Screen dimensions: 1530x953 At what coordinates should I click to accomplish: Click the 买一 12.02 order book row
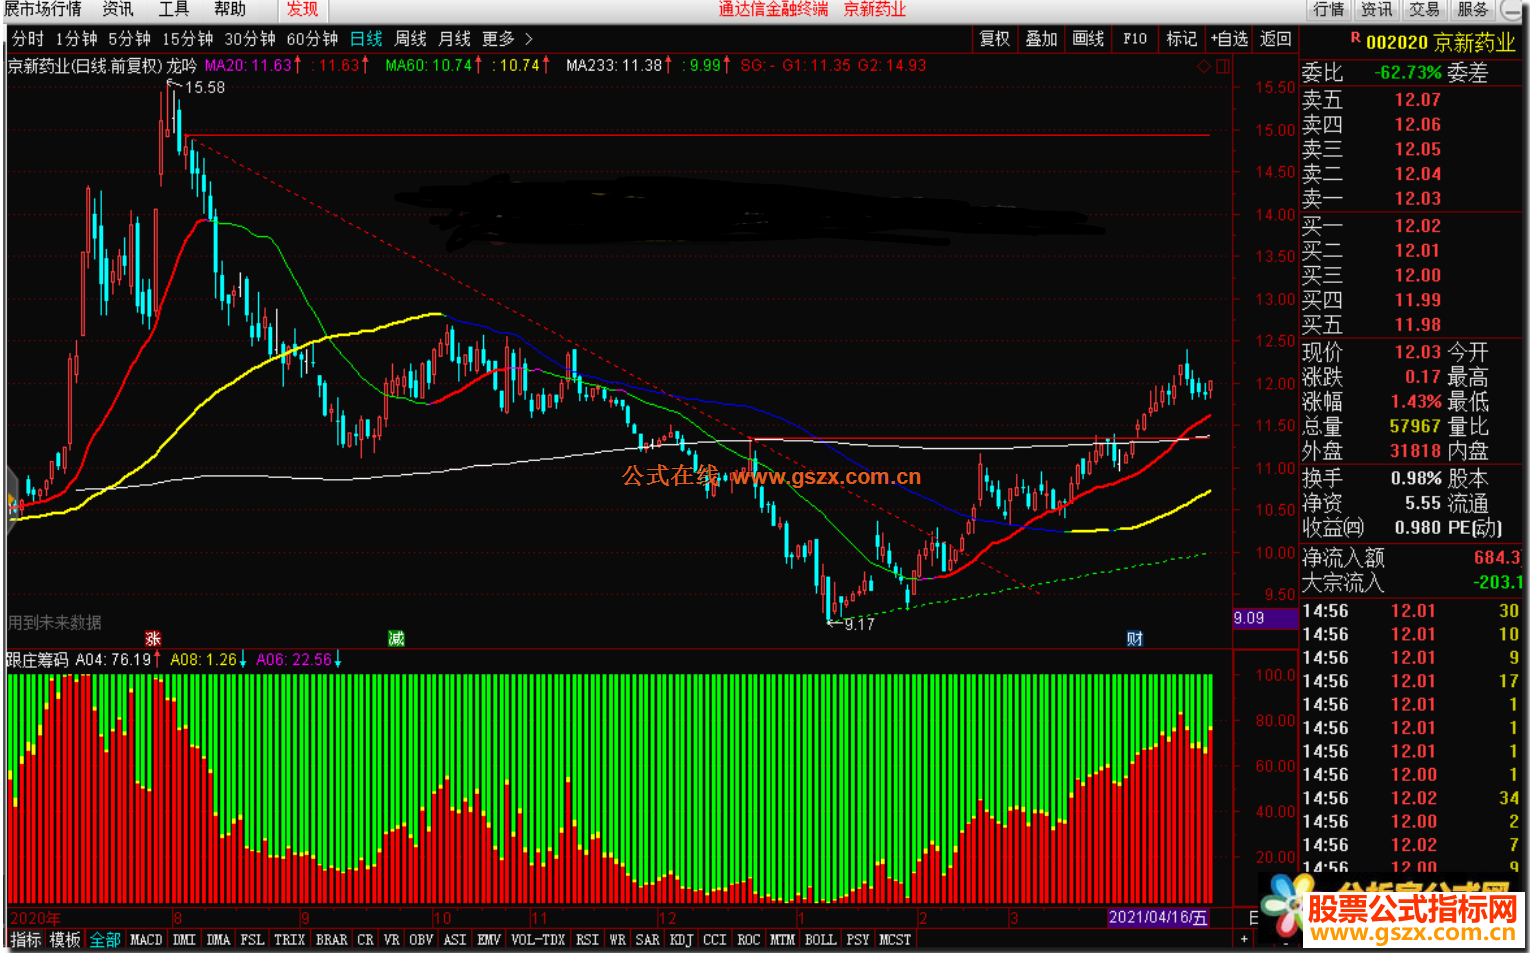point(1410,226)
